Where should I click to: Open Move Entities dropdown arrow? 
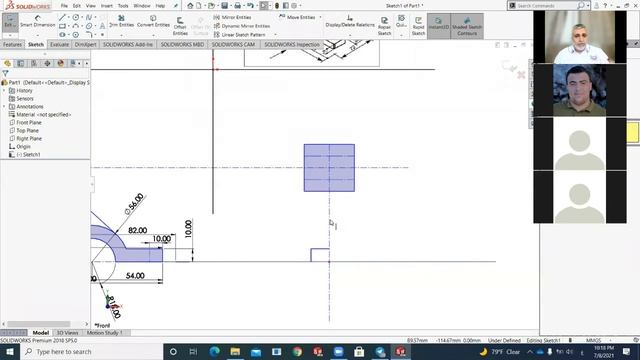(320, 17)
